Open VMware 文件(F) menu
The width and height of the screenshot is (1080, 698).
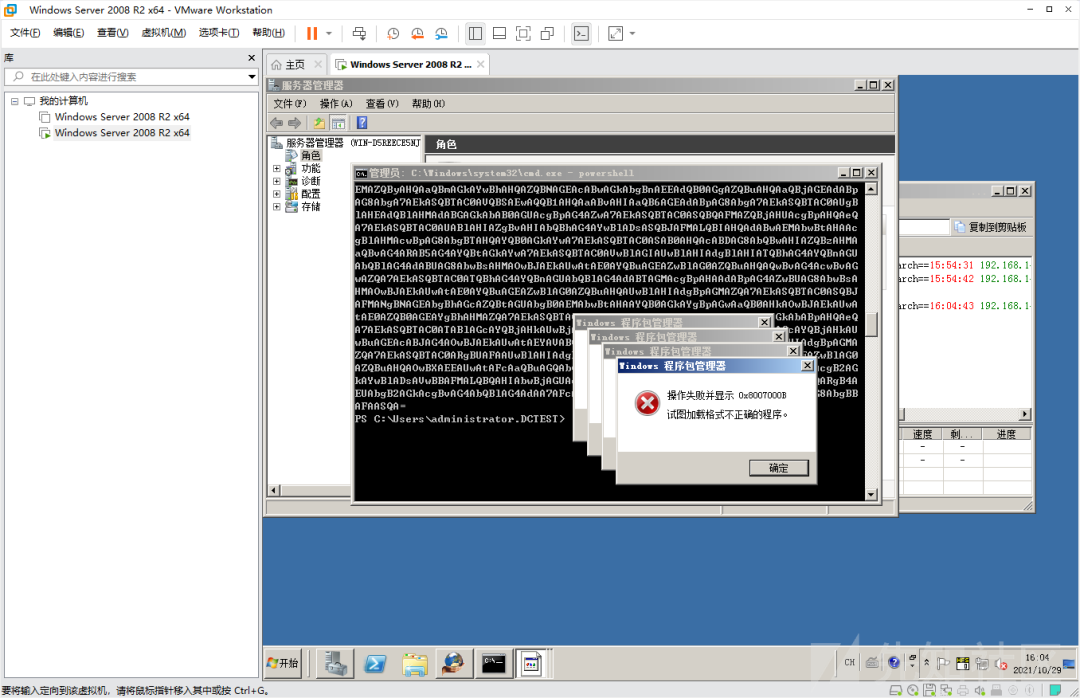[25, 32]
